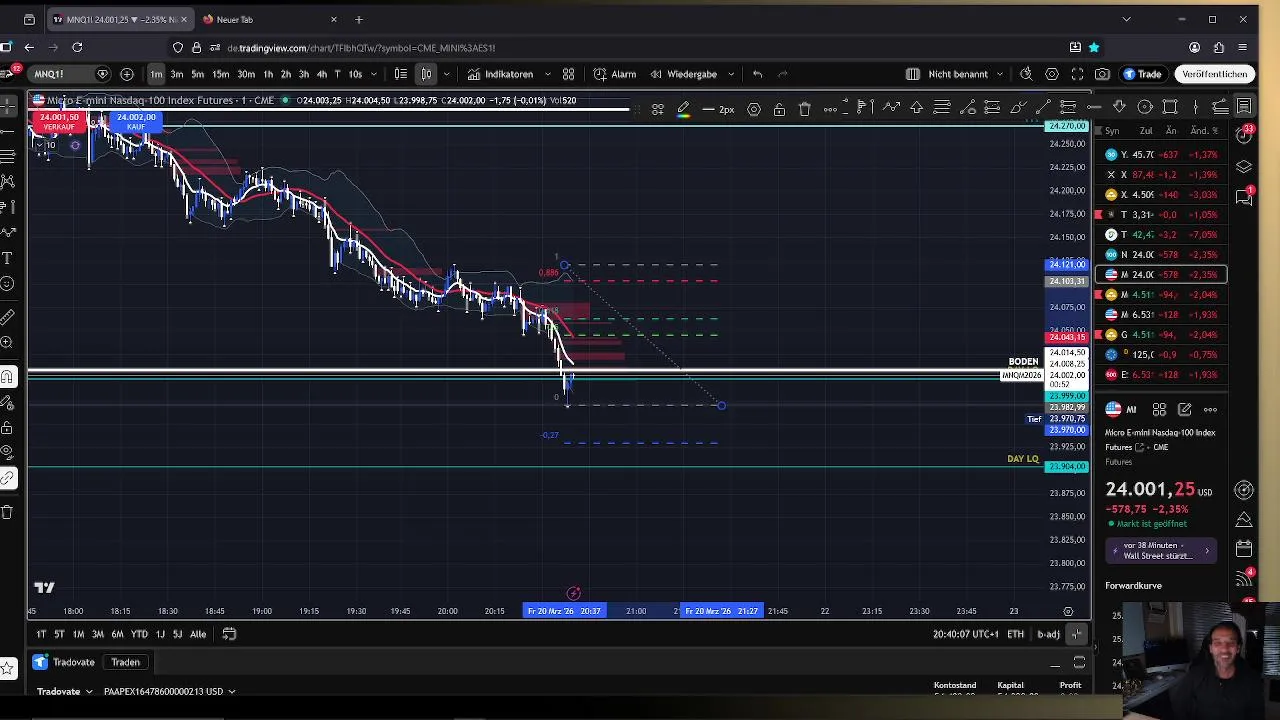Image resolution: width=1280 pixels, height=720 pixels.
Task: Open more options in symbol details panel
Action: click(1210, 409)
